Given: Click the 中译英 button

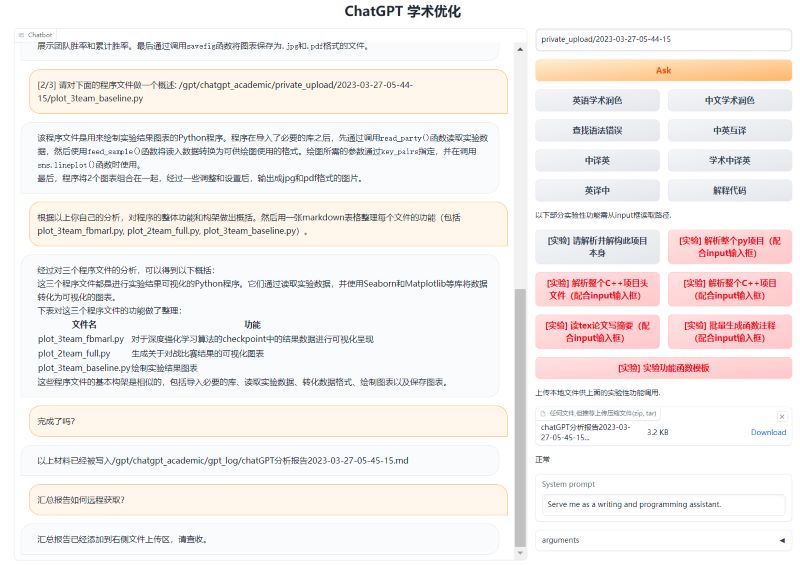Looking at the screenshot, I should [597, 160].
